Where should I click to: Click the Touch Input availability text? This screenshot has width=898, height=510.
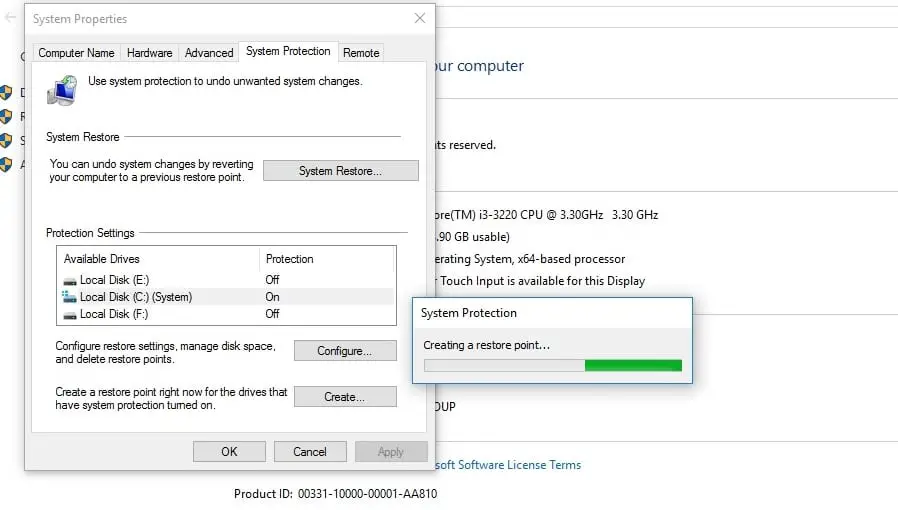542,281
